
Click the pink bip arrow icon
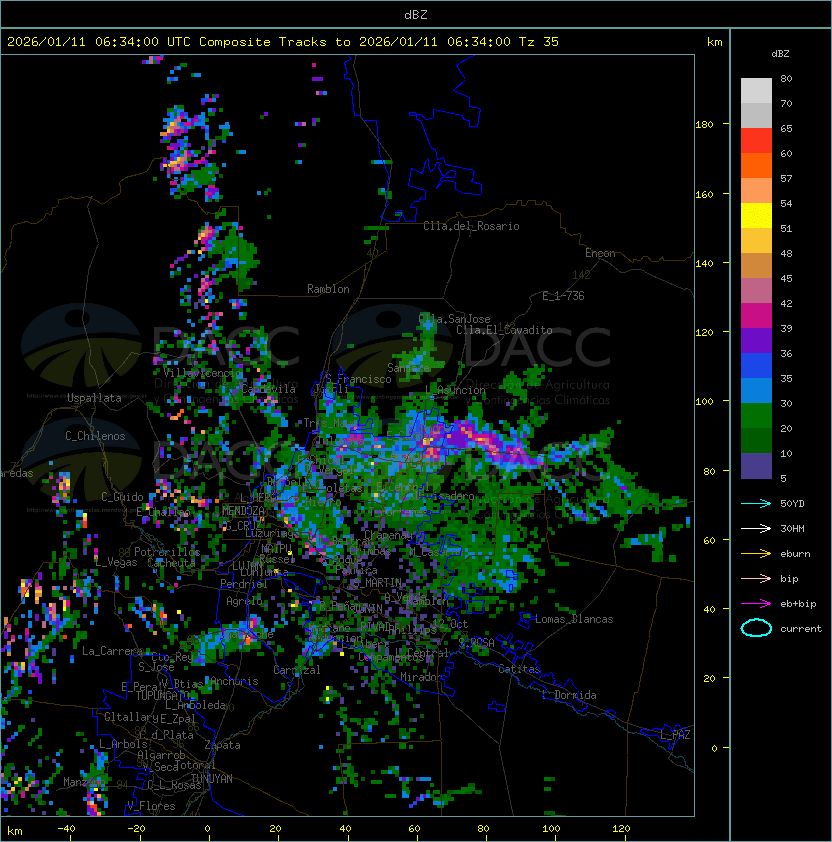coord(756,578)
